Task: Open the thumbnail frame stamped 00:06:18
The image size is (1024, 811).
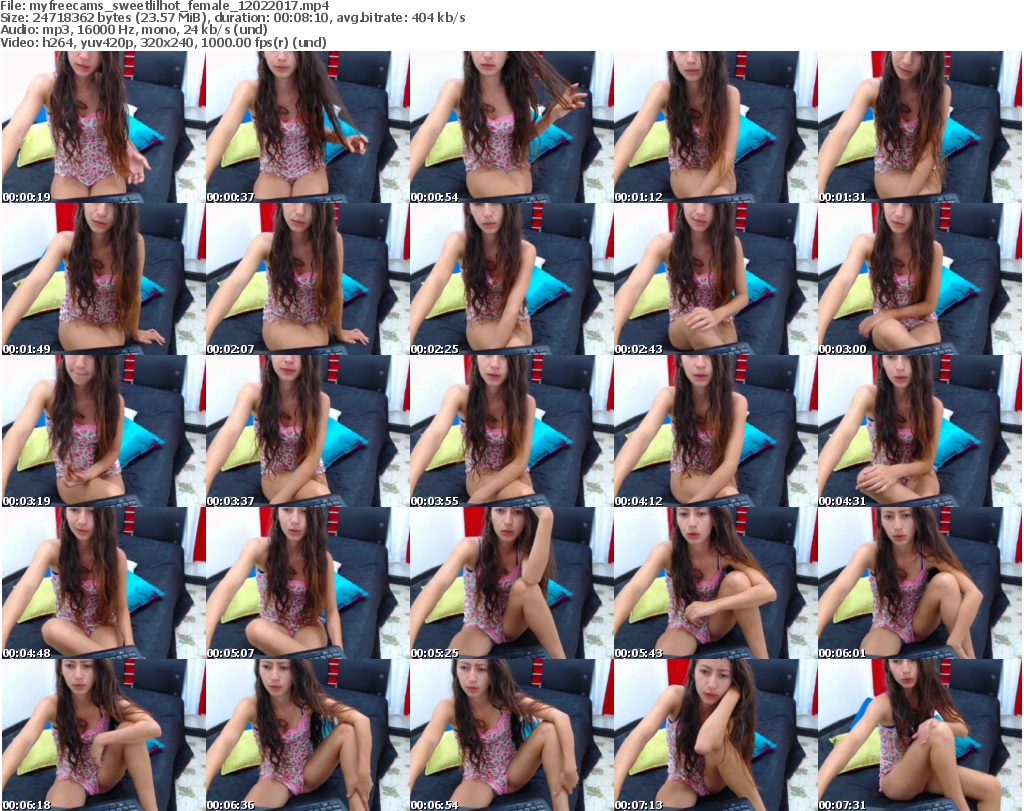Action: pos(103,735)
